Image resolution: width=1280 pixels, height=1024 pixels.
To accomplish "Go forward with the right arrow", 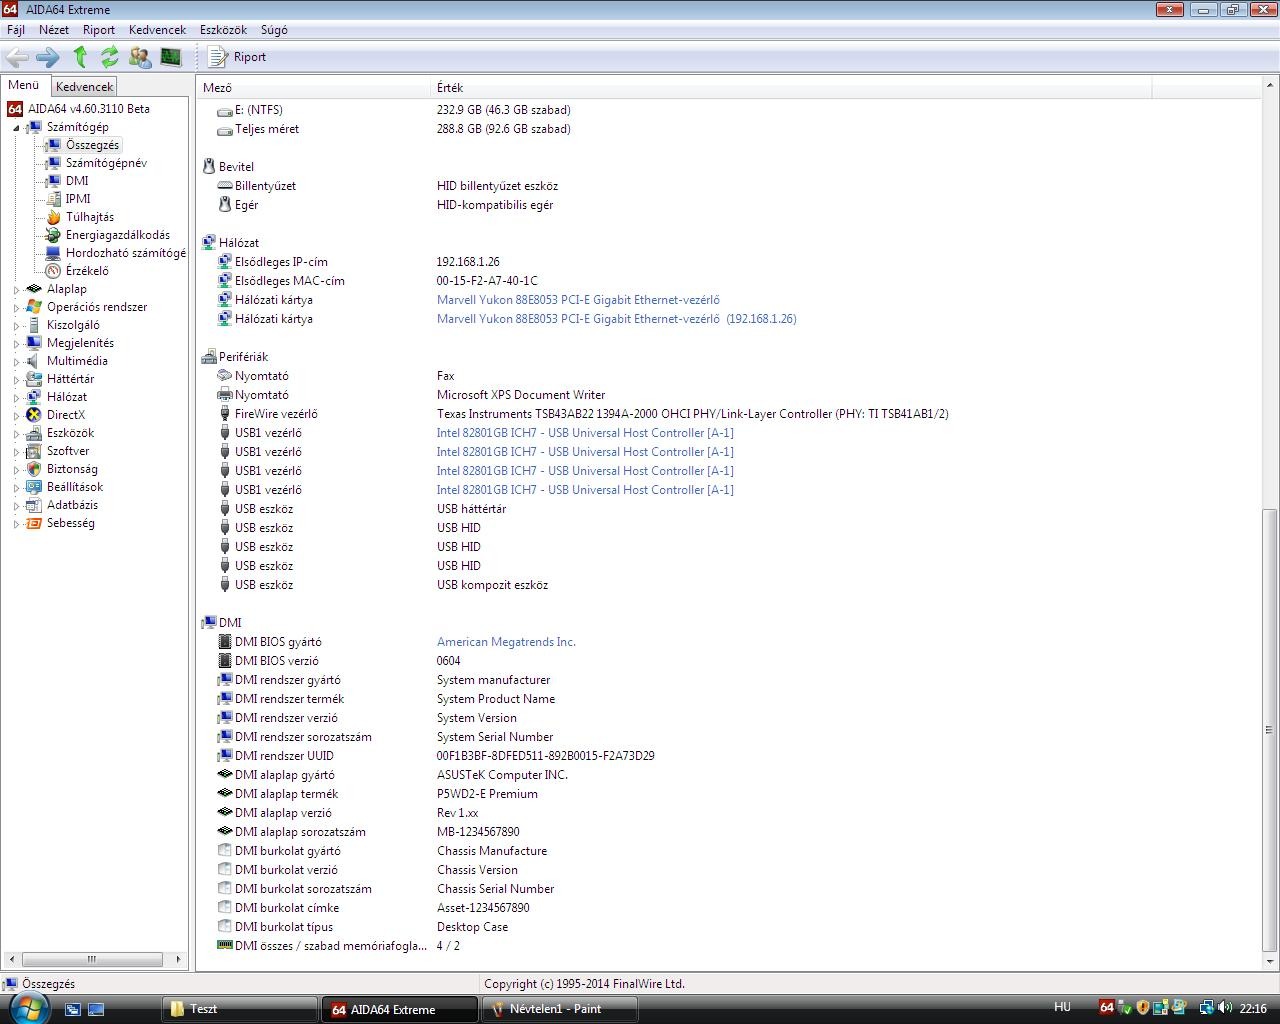I will point(47,57).
